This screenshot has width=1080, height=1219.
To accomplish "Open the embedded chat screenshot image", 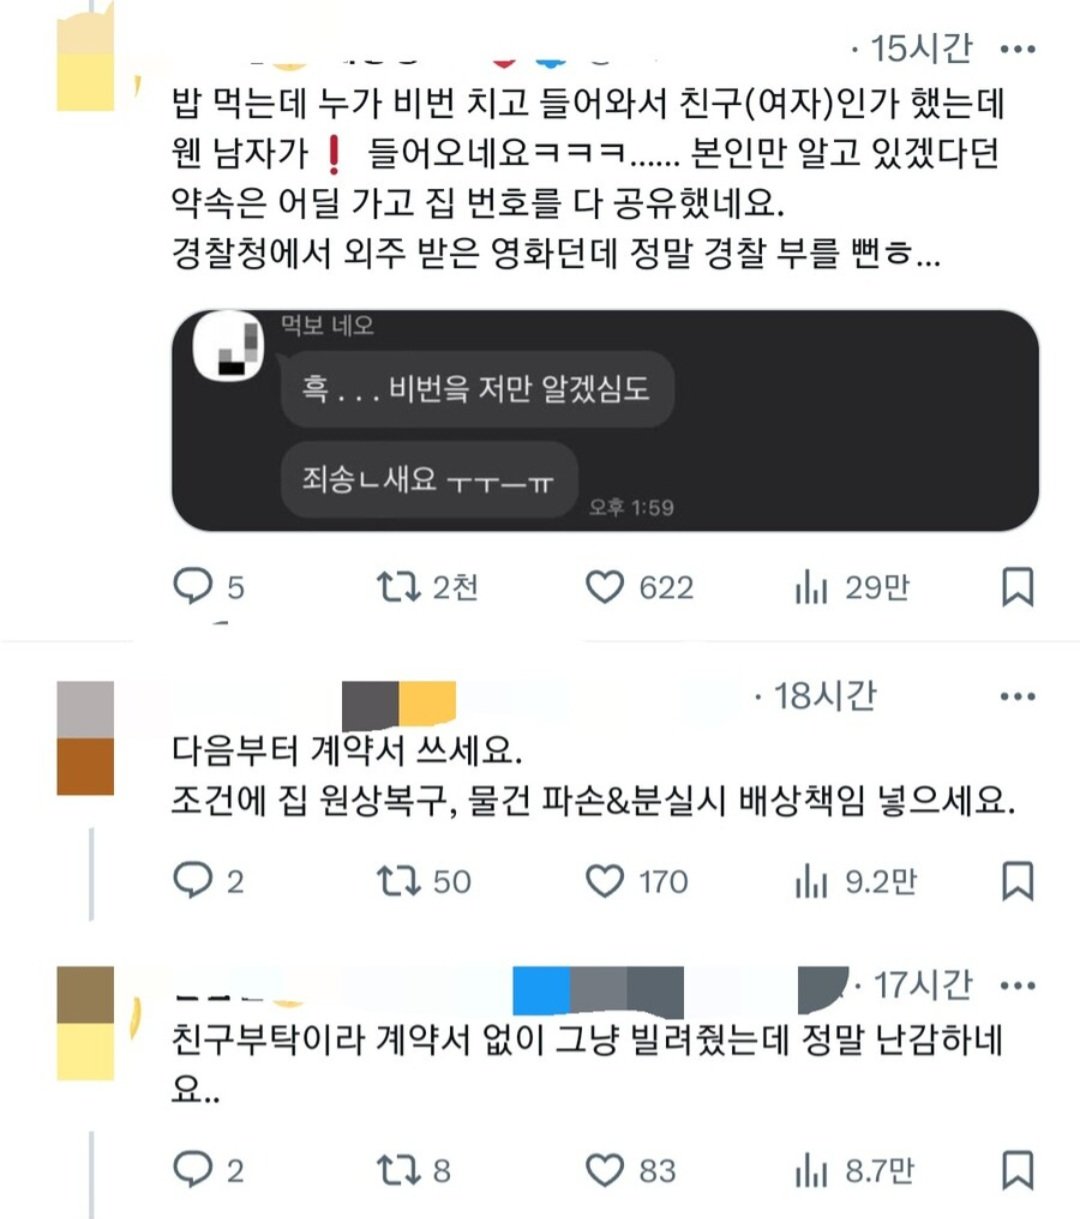I will pyautogui.click(x=605, y=420).
